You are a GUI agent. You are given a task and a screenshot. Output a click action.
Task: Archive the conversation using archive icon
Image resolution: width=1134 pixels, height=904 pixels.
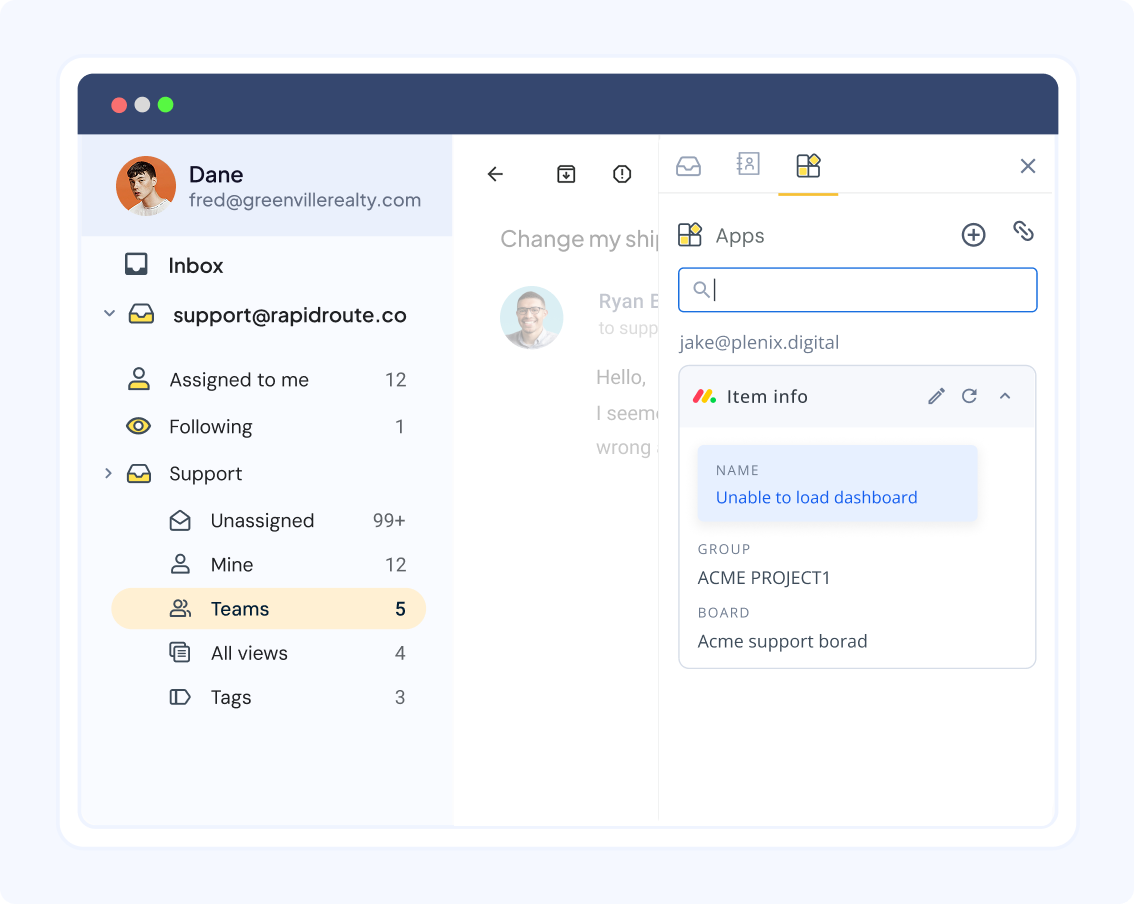566,174
